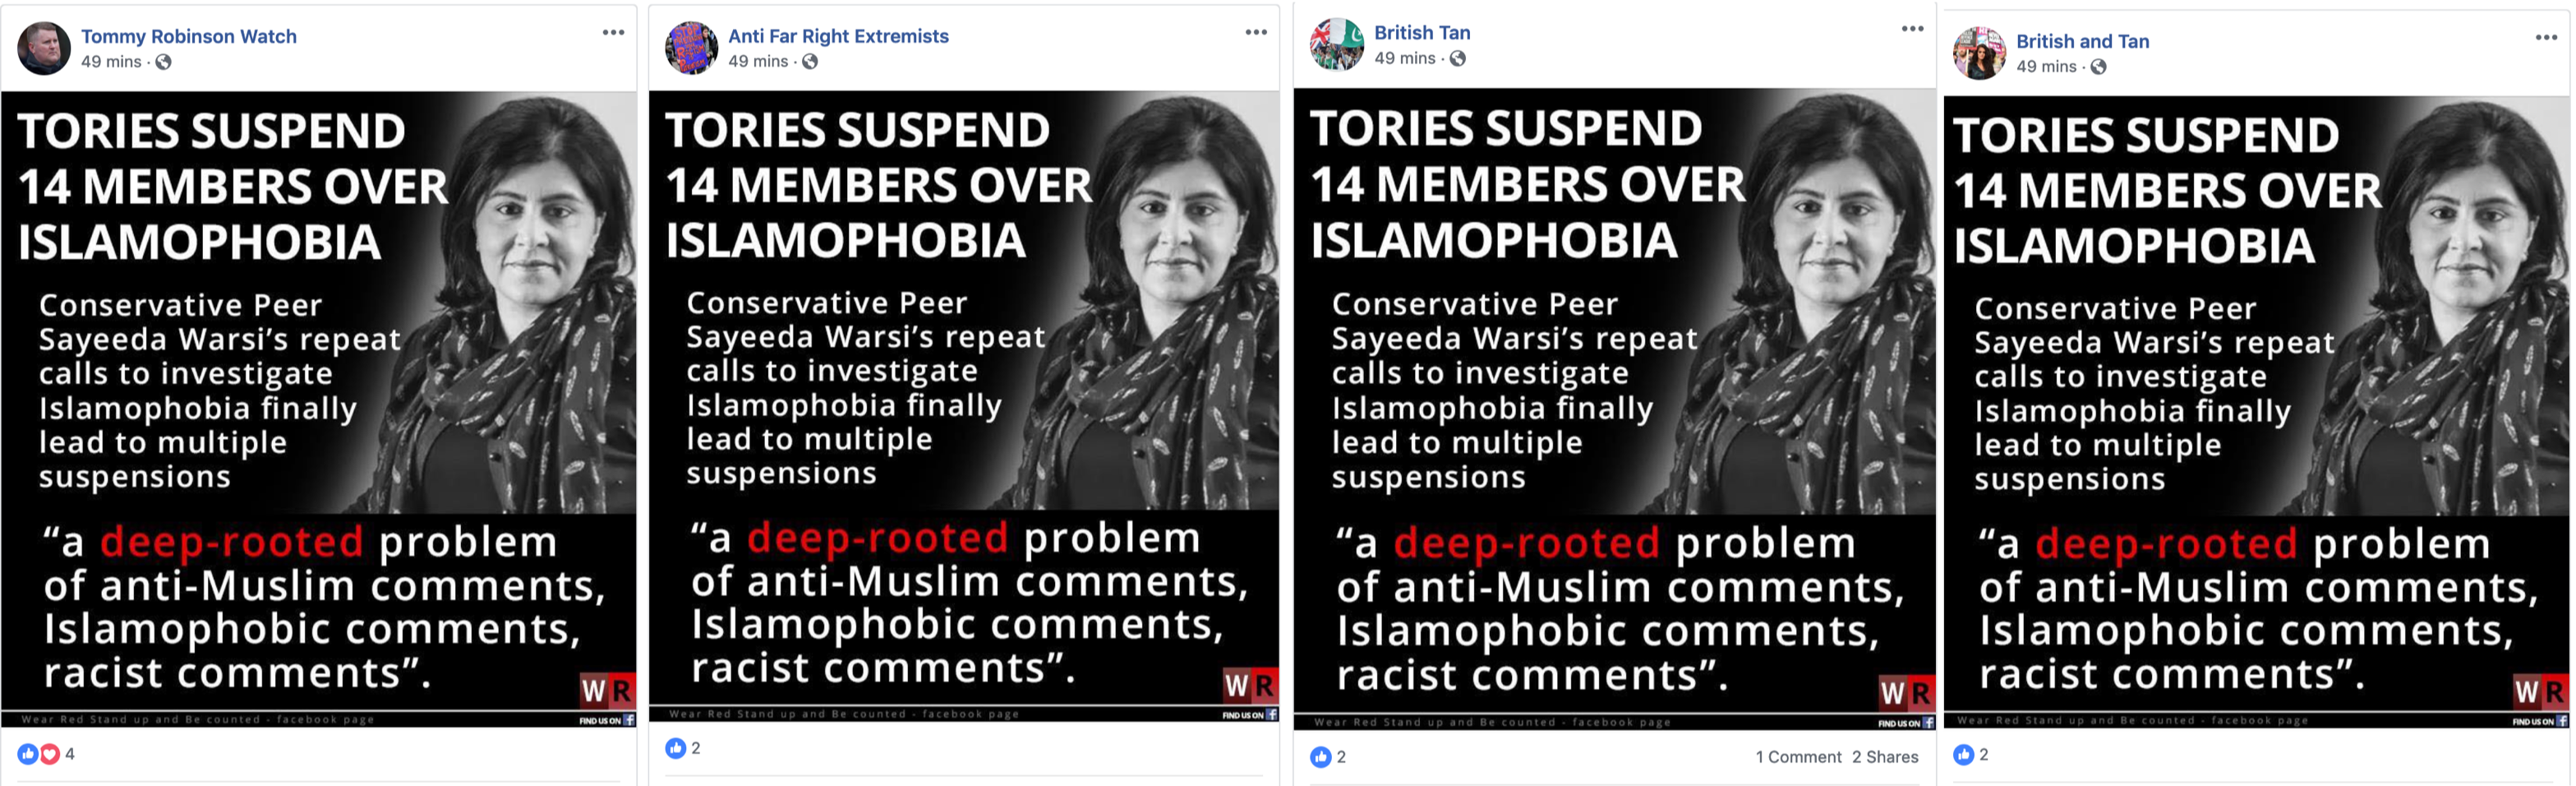Open options menu on Tommy Robinson Watch post

pyautogui.click(x=613, y=33)
